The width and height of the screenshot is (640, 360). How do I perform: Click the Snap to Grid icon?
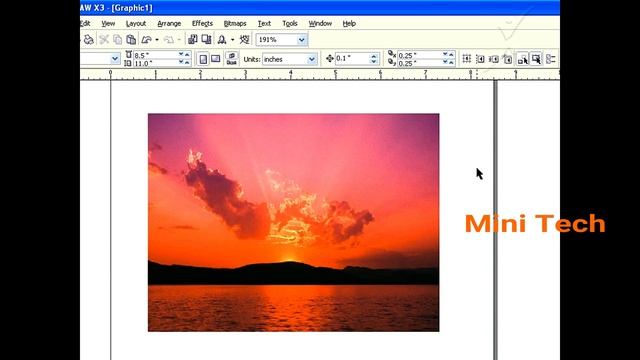point(467,59)
